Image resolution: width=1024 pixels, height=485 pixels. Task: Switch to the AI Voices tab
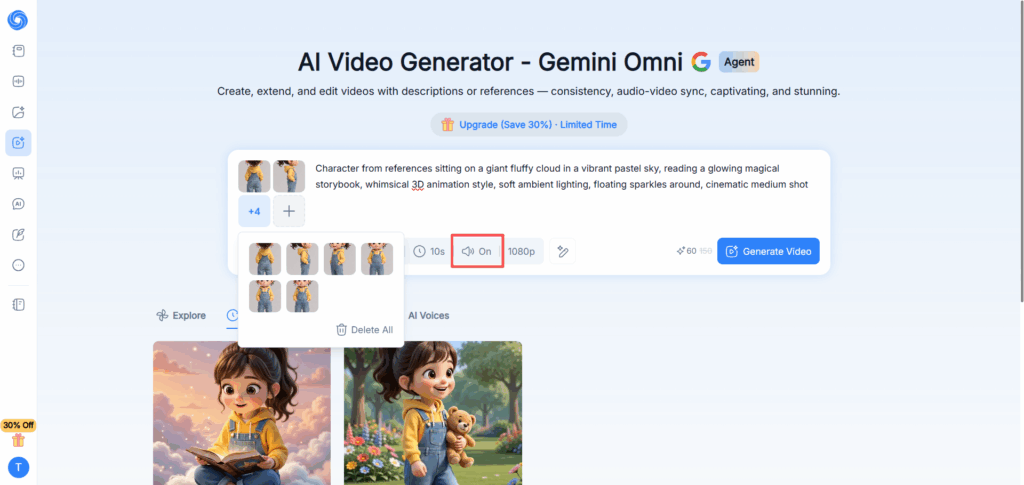tap(428, 316)
